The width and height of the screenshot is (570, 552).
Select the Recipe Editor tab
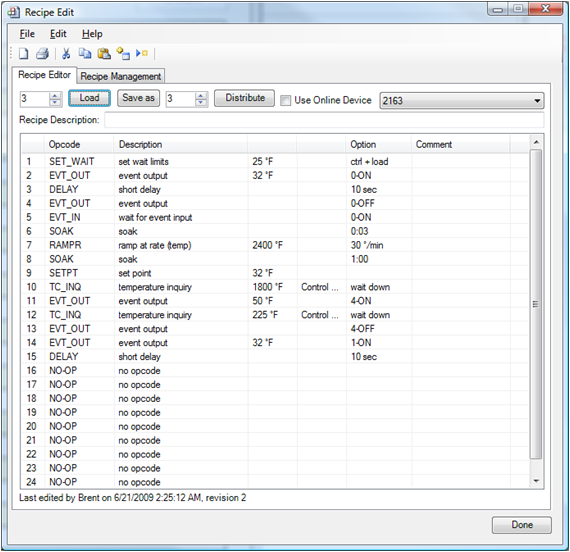[44, 75]
